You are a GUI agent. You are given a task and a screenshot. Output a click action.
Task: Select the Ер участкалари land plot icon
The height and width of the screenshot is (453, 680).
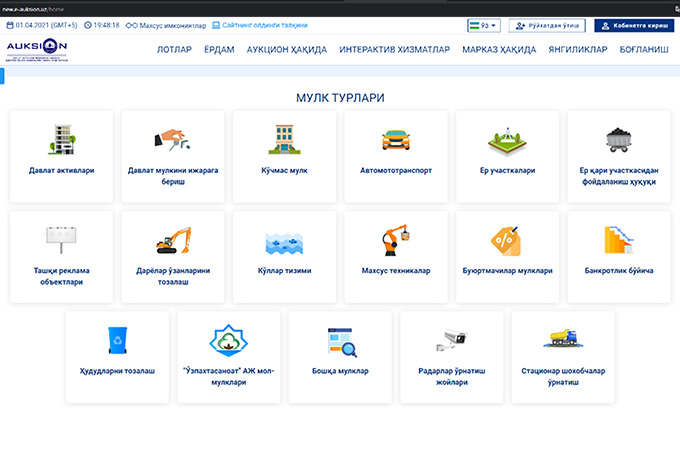[x=508, y=139]
